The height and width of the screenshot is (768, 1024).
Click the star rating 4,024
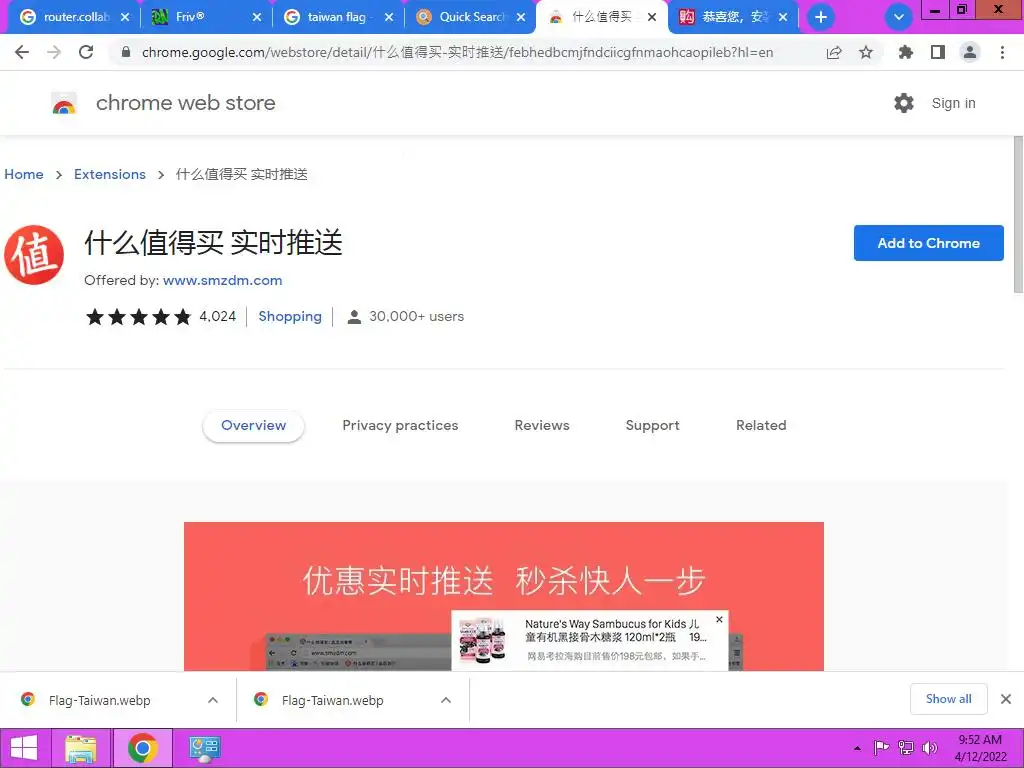161,317
